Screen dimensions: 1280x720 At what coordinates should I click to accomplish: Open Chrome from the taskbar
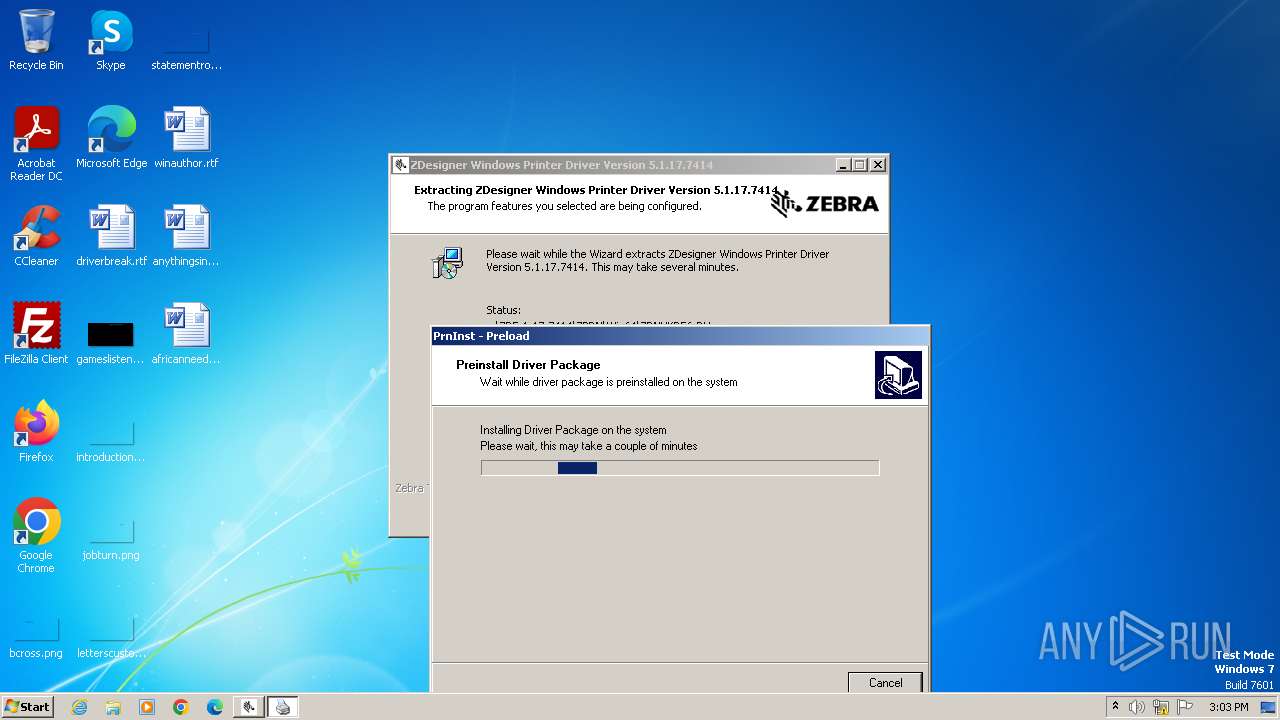181,707
